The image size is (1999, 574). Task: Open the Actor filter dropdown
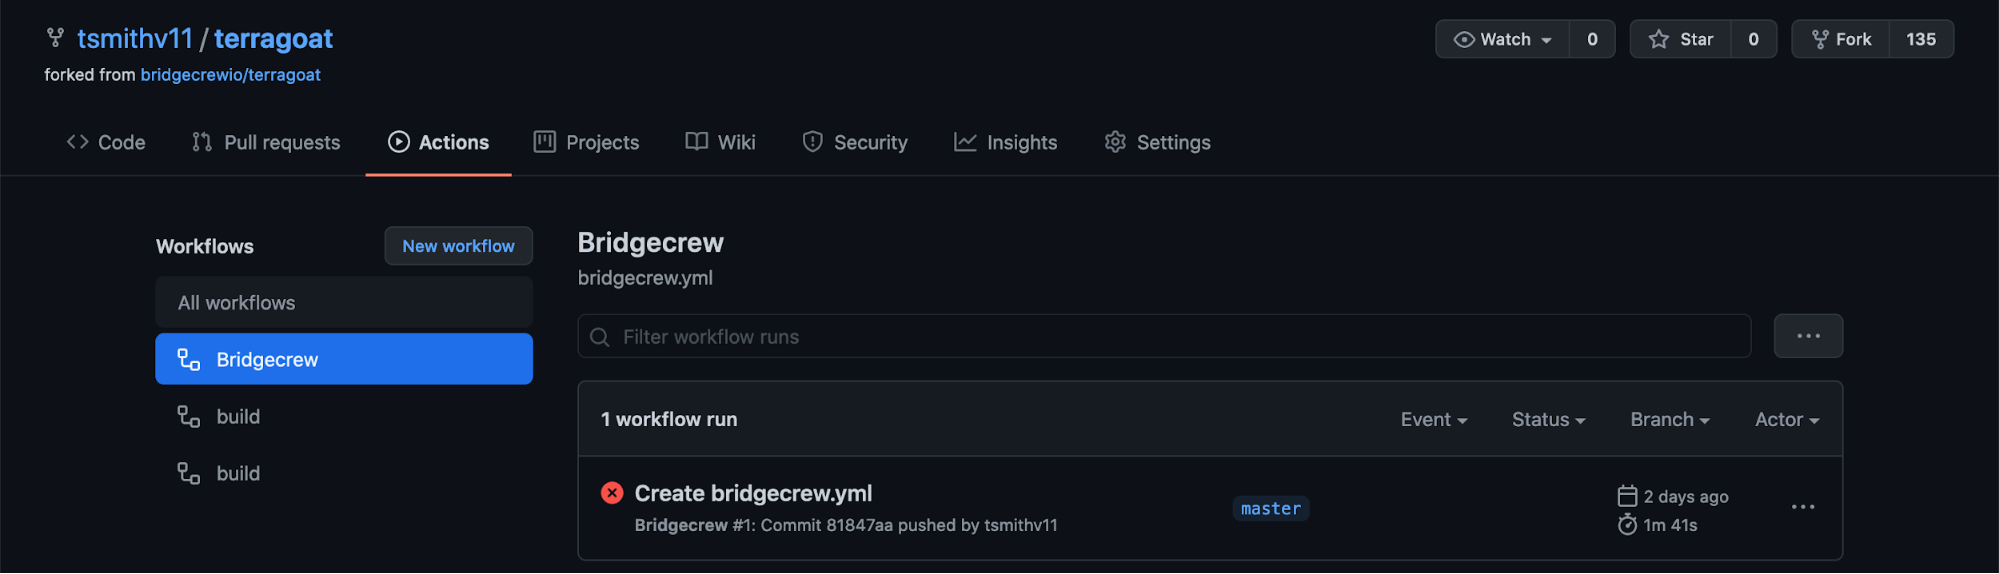pyautogui.click(x=1787, y=420)
